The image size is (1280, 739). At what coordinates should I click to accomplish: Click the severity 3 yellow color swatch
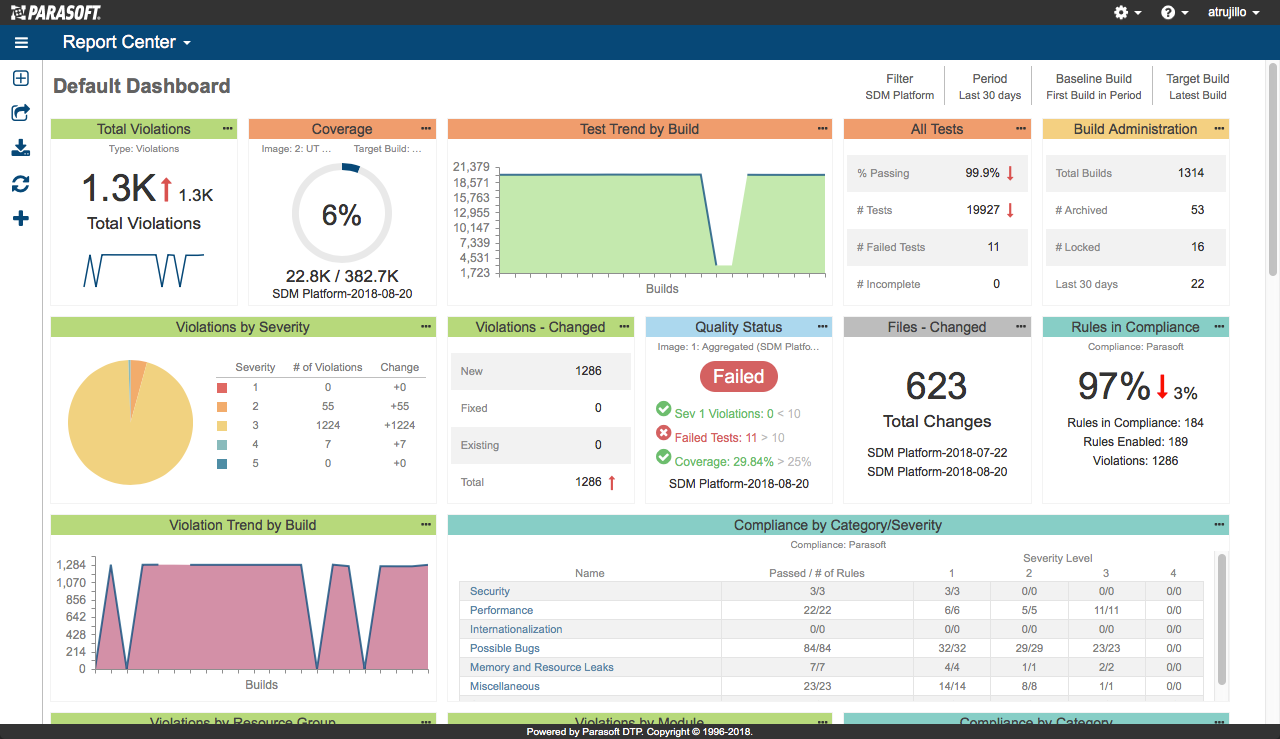tap(222, 425)
